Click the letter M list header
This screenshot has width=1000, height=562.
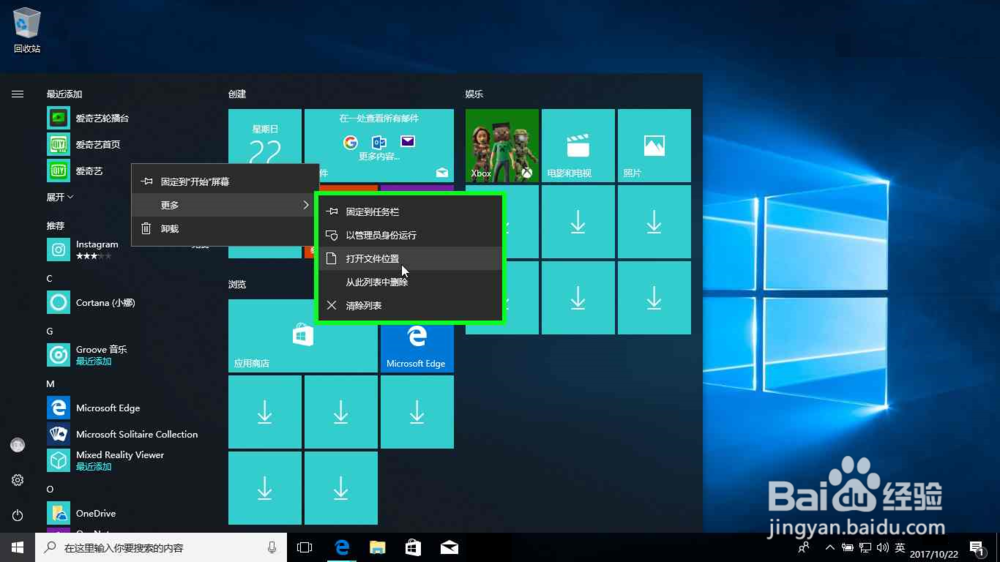50,383
